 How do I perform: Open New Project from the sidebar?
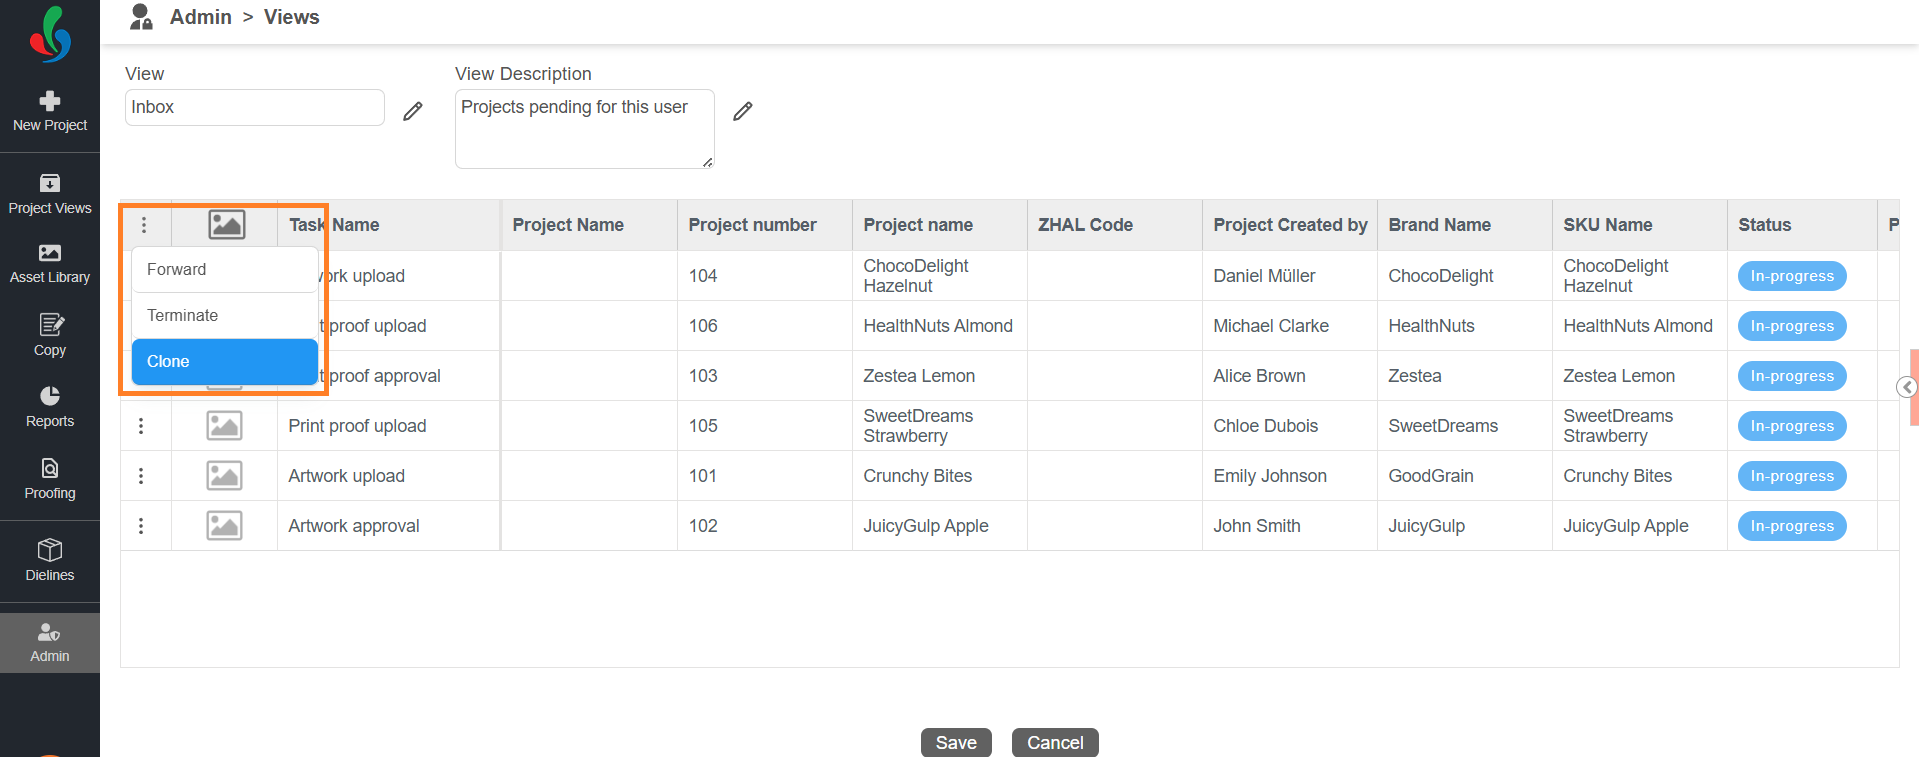50,111
